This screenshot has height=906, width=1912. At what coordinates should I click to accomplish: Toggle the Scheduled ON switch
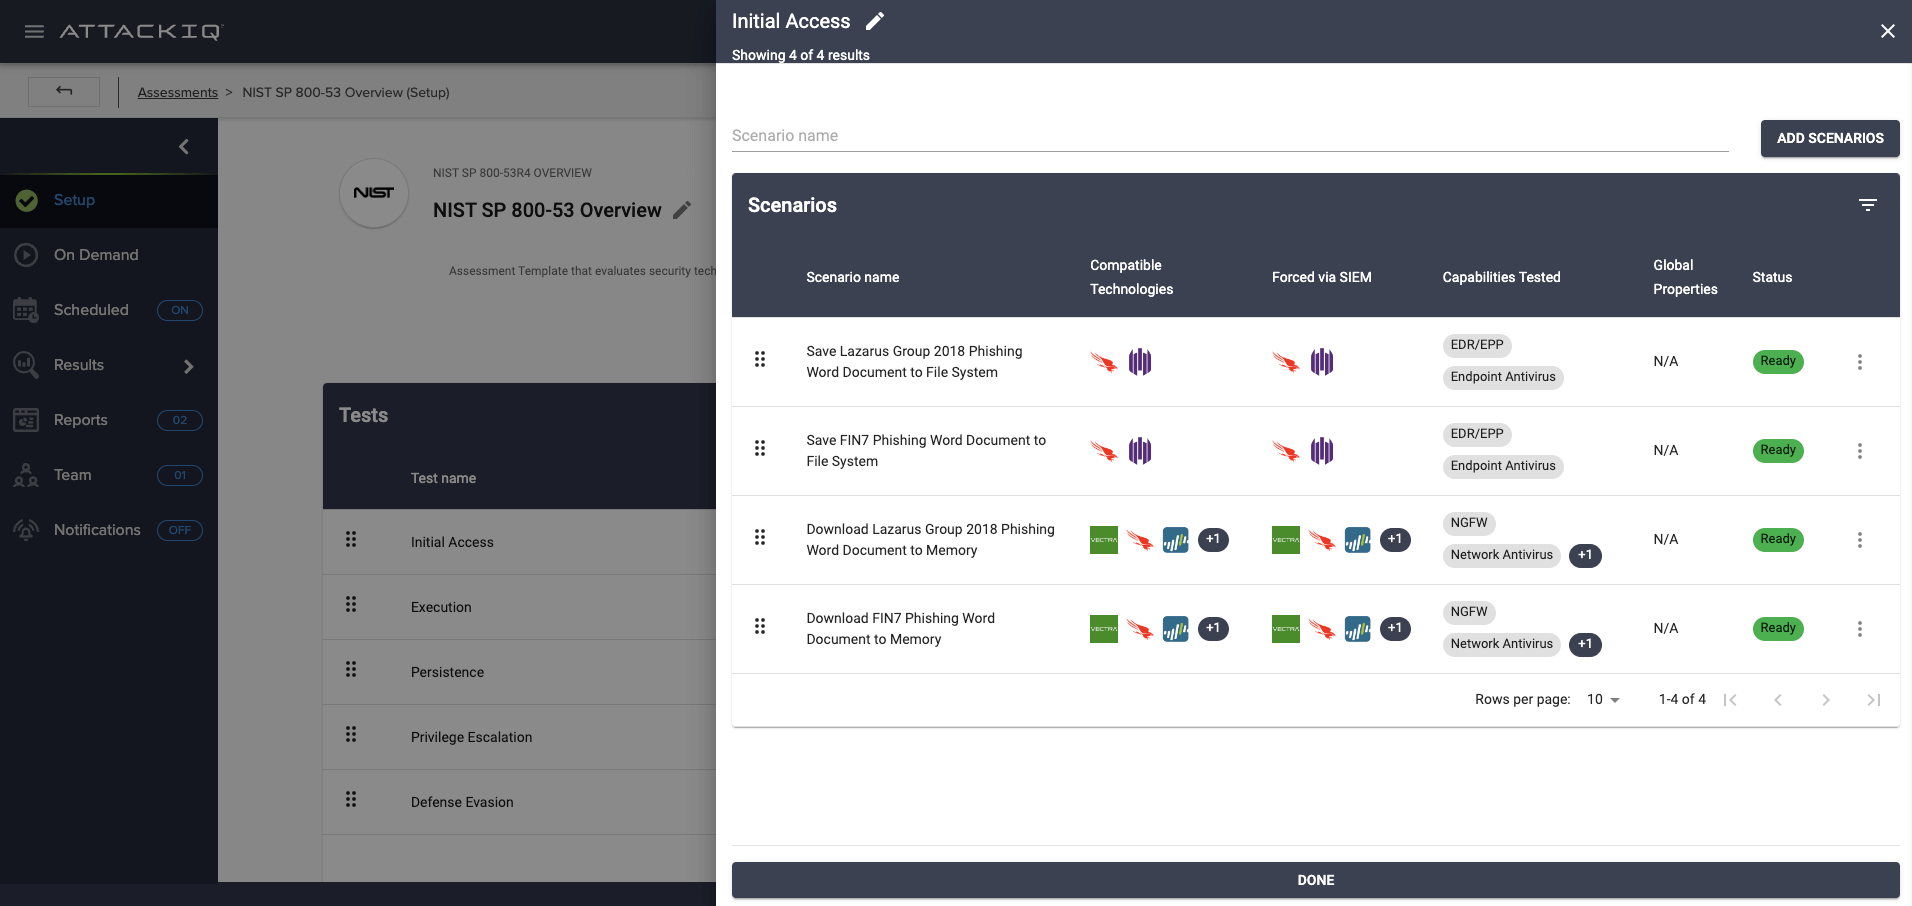coord(180,310)
